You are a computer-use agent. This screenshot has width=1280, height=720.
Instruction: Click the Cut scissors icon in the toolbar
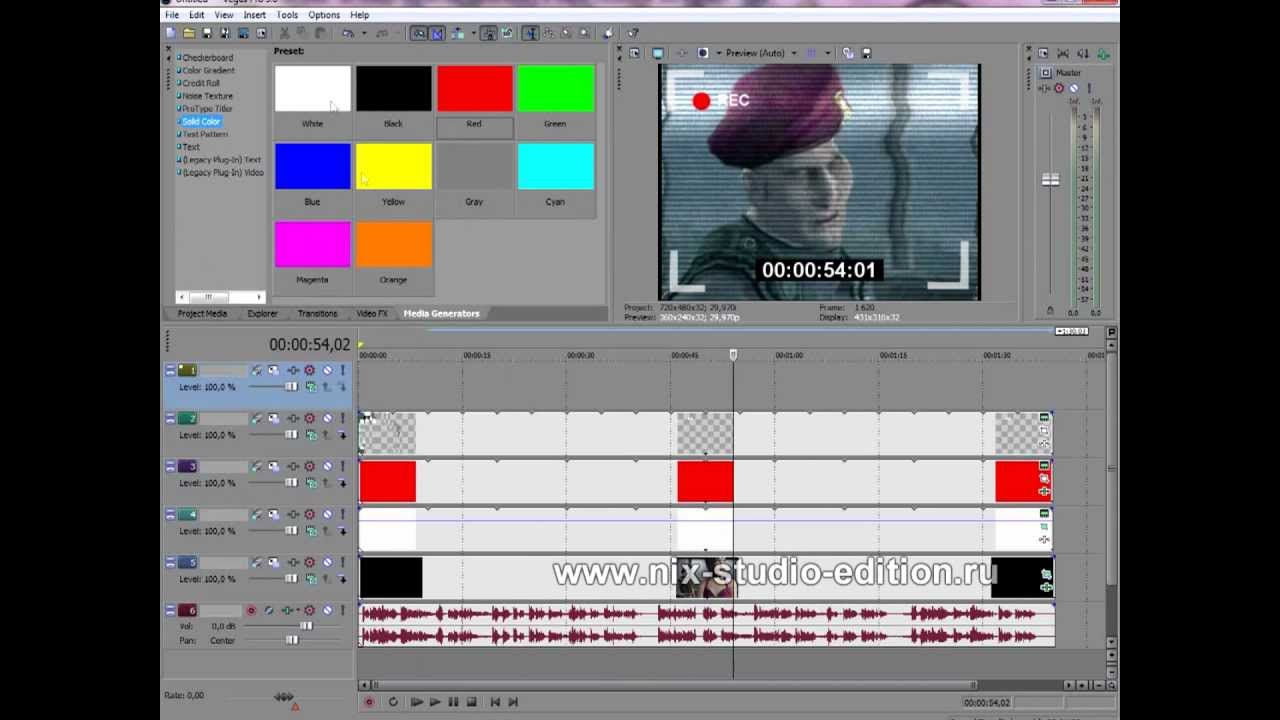[284, 33]
